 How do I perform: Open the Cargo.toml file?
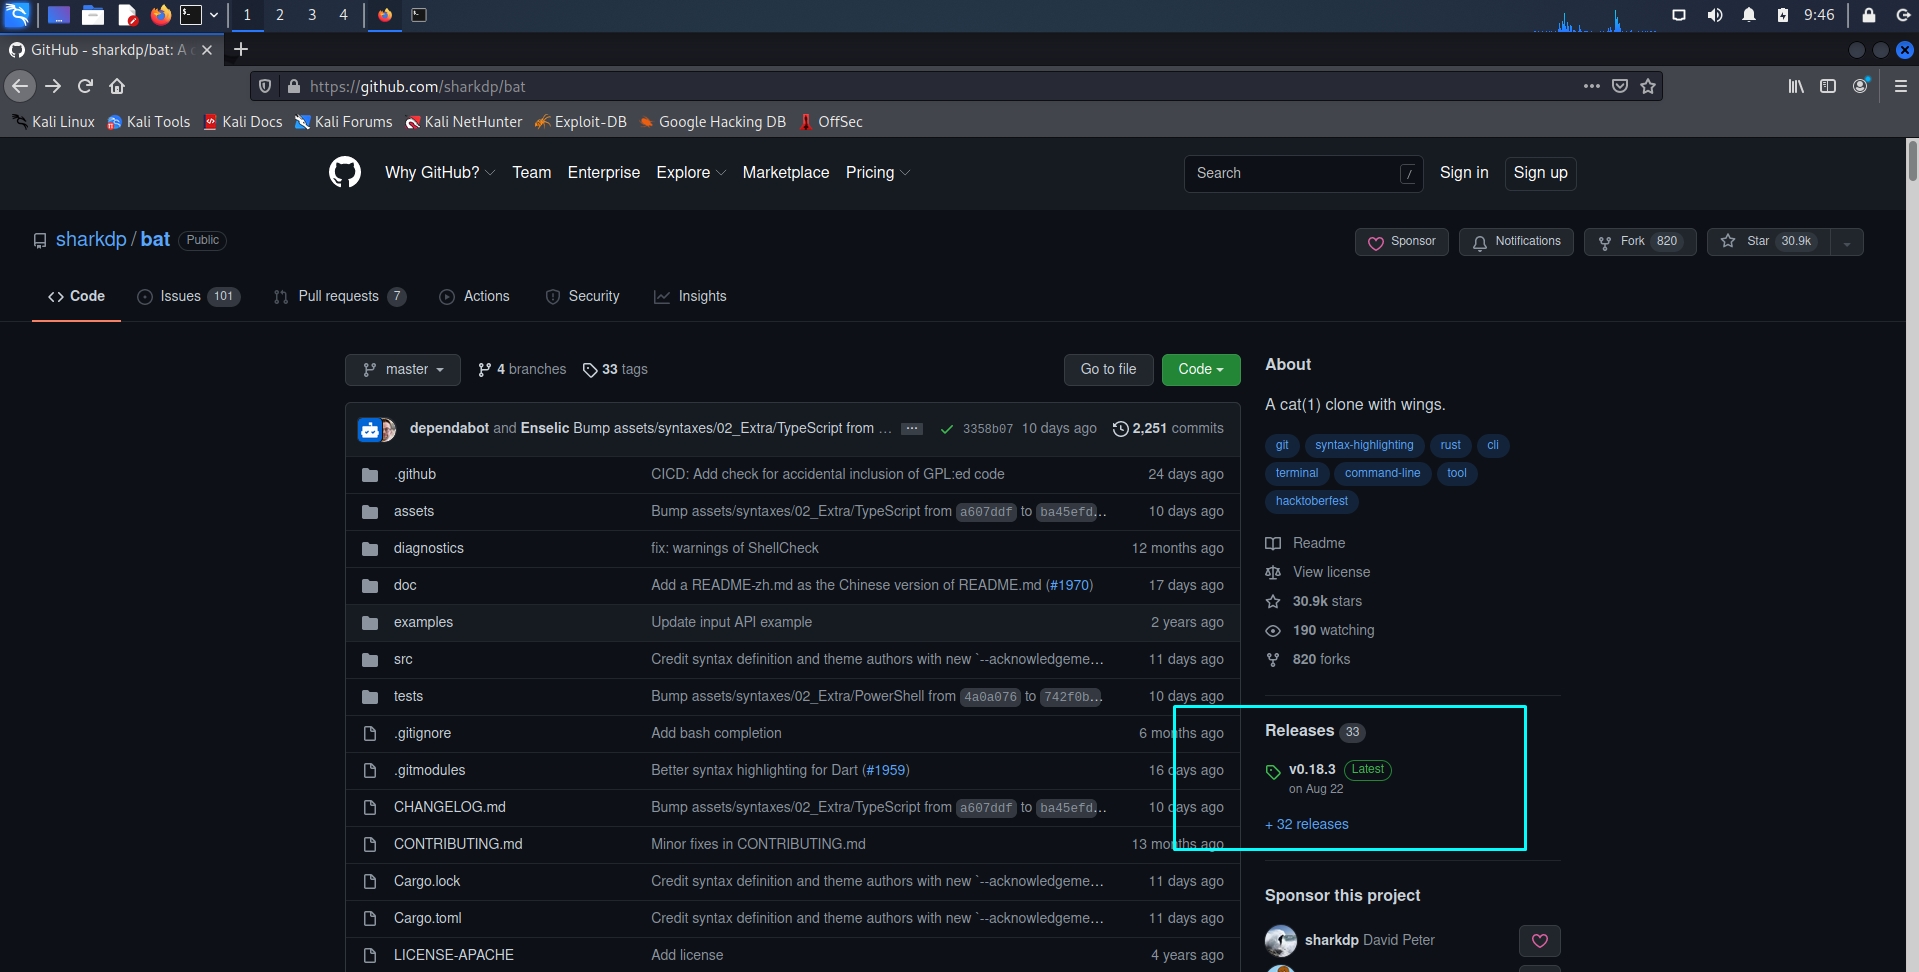point(427,918)
